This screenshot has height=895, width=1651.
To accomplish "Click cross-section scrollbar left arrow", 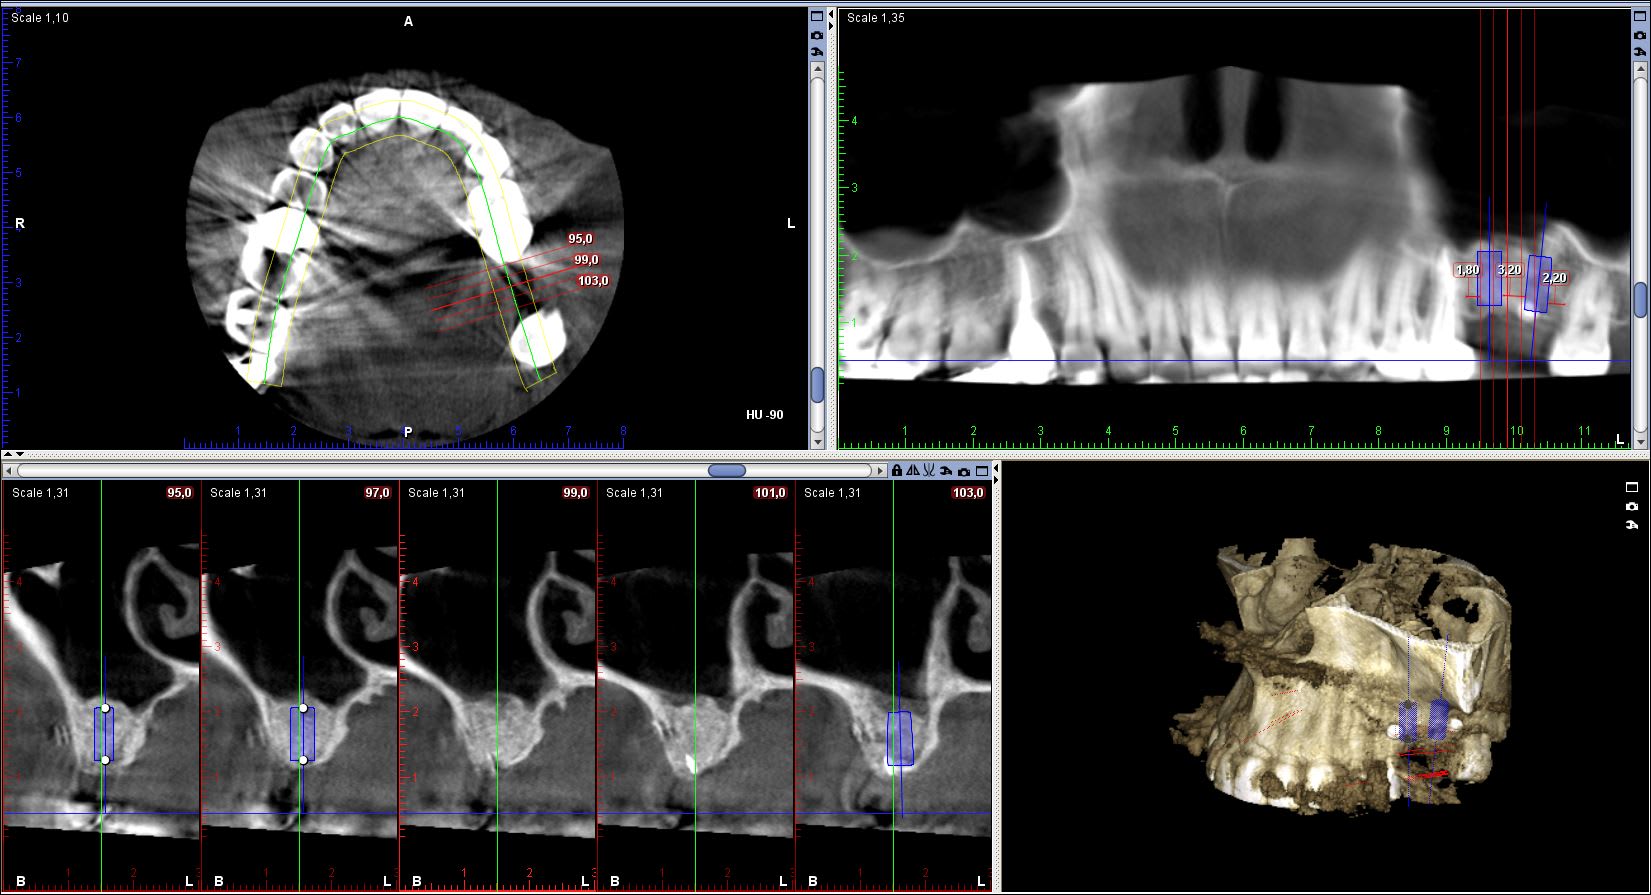I will 8,470.
